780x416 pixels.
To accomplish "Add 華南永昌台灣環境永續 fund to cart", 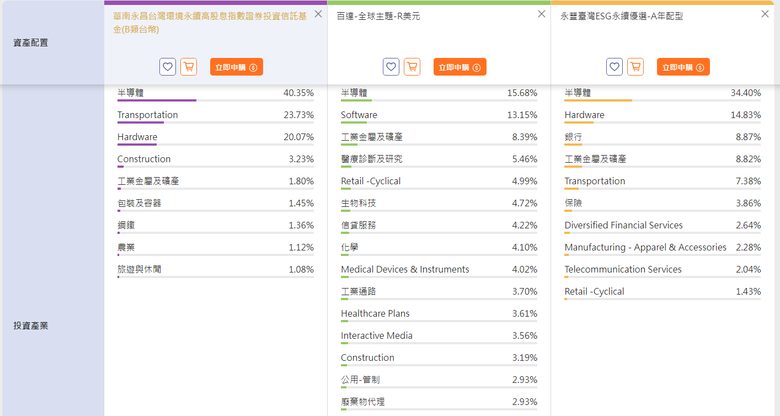I will [189, 67].
